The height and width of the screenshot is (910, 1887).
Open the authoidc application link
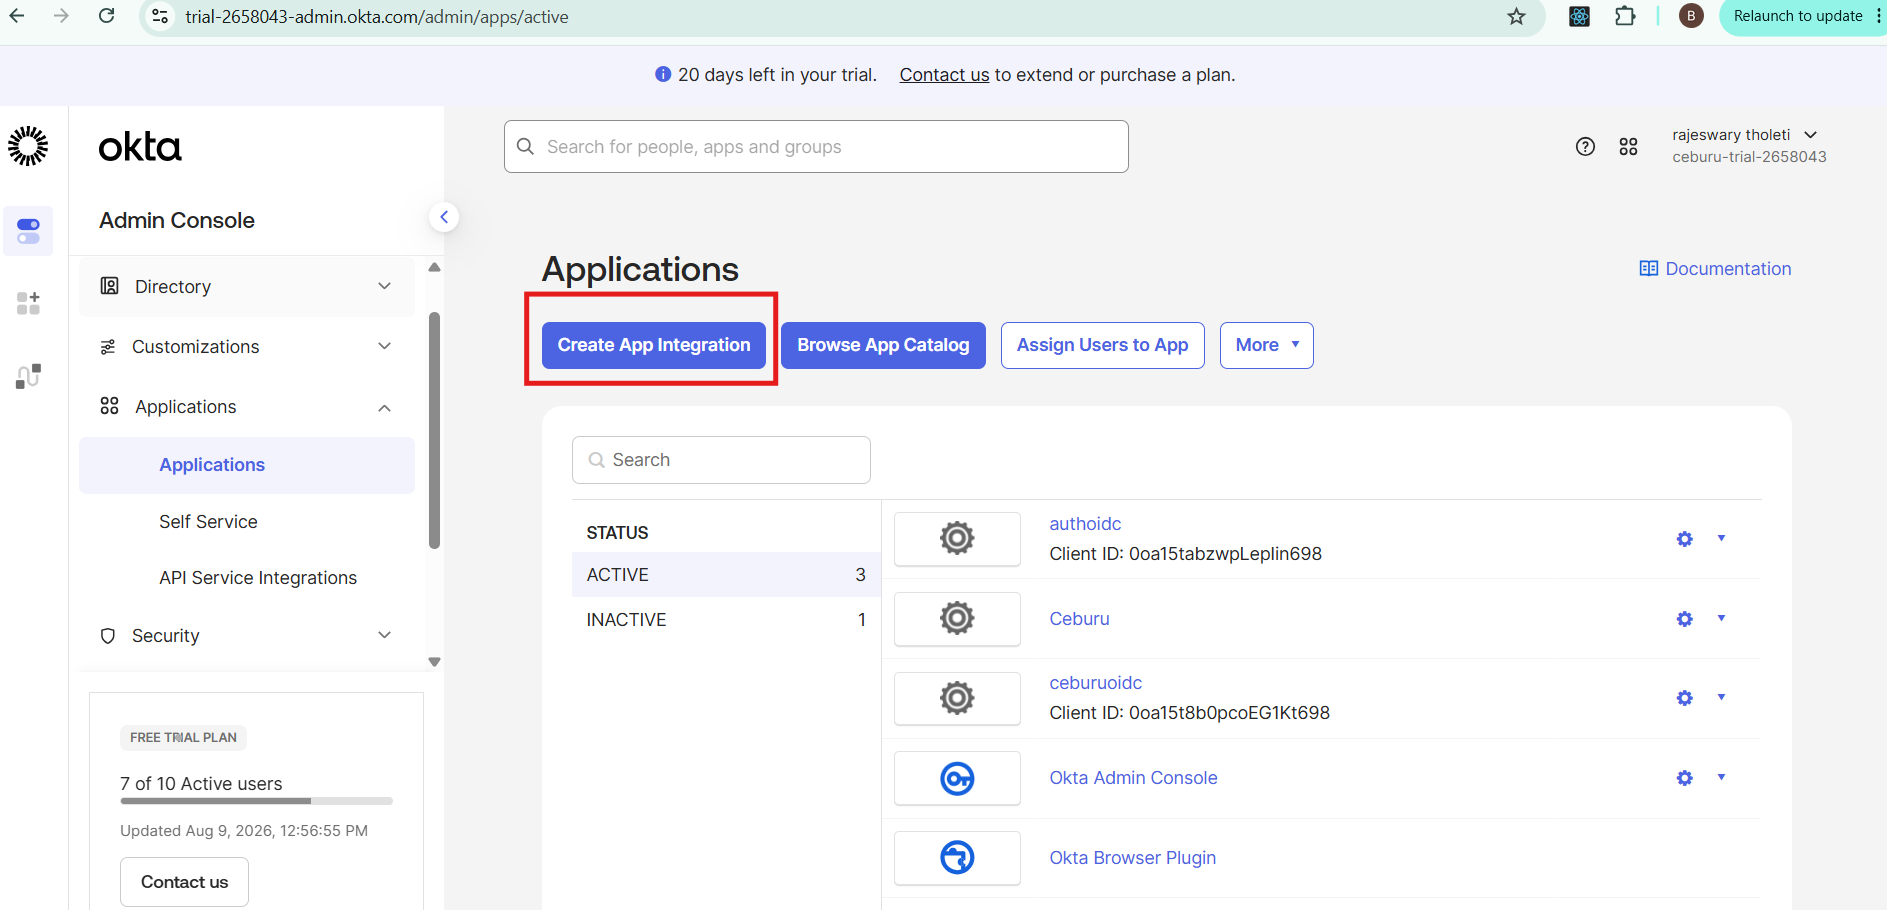[x=1085, y=524]
